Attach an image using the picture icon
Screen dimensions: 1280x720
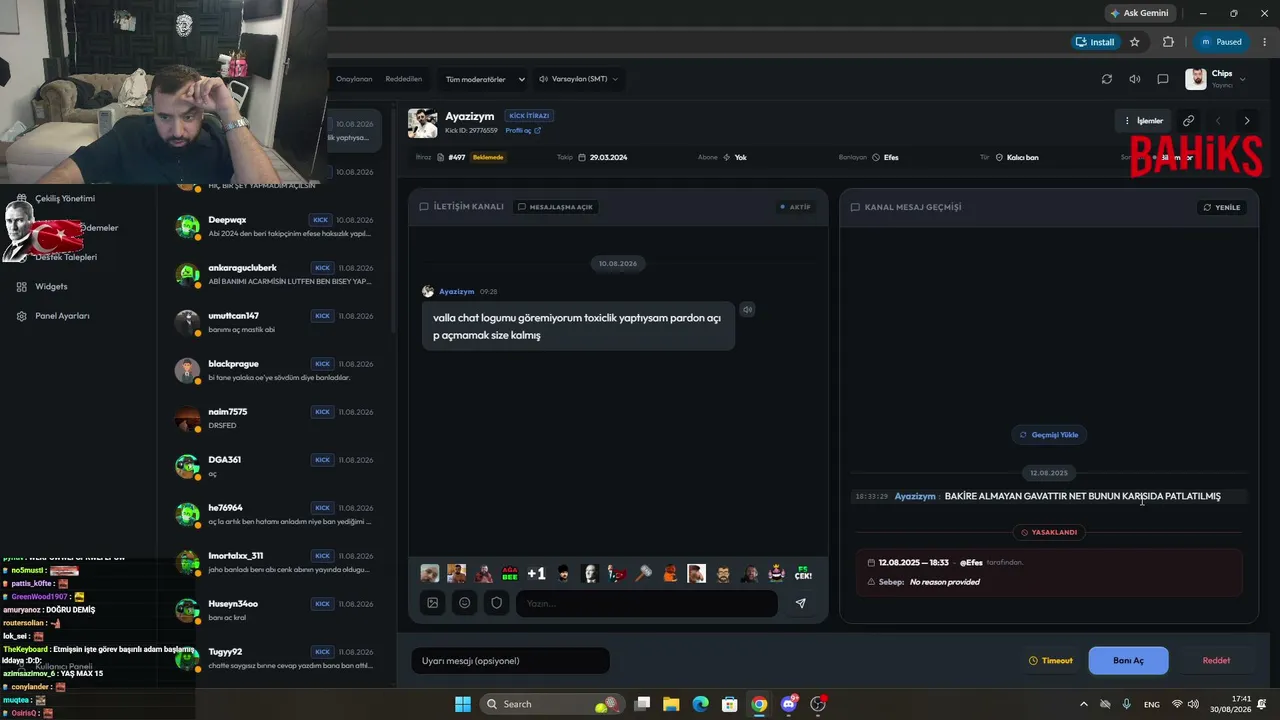click(433, 603)
